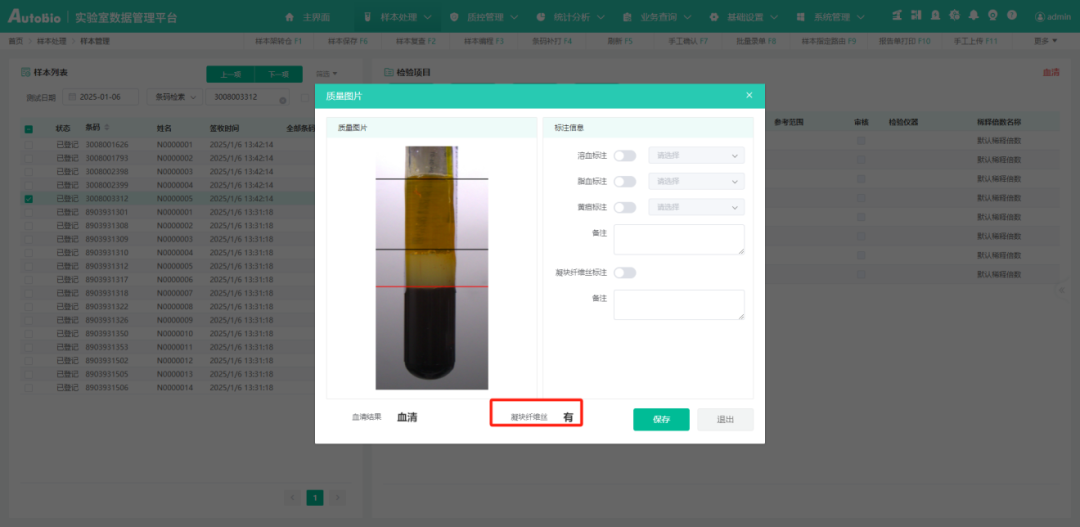Collapse the right panel with the double-arrow icon
The height and width of the screenshot is (527, 1080).
click(1061, 291)
